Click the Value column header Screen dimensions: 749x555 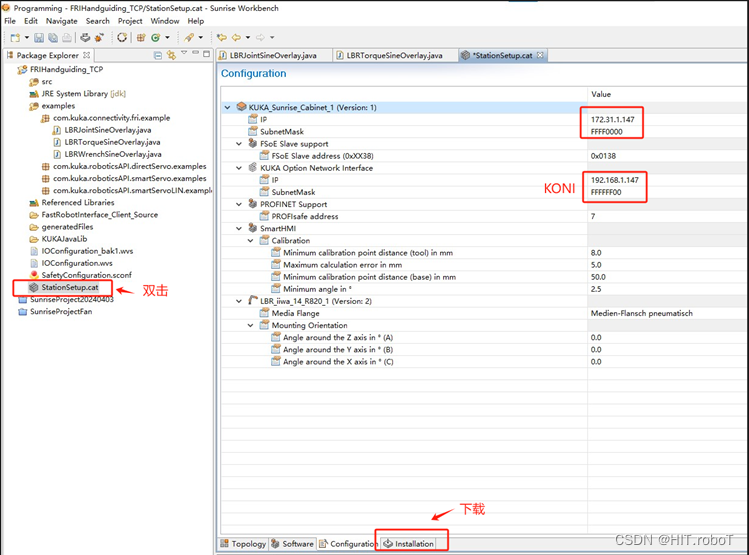pyautogui.click(x=601, y=94)
